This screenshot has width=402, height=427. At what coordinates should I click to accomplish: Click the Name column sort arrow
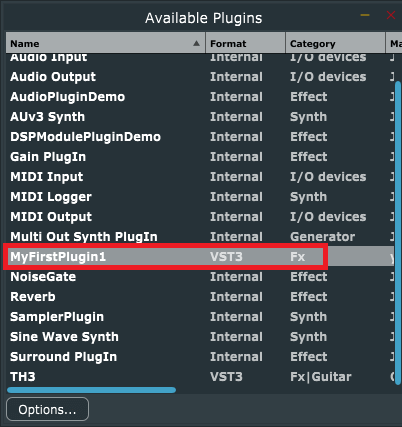click(x=196, y=43)
